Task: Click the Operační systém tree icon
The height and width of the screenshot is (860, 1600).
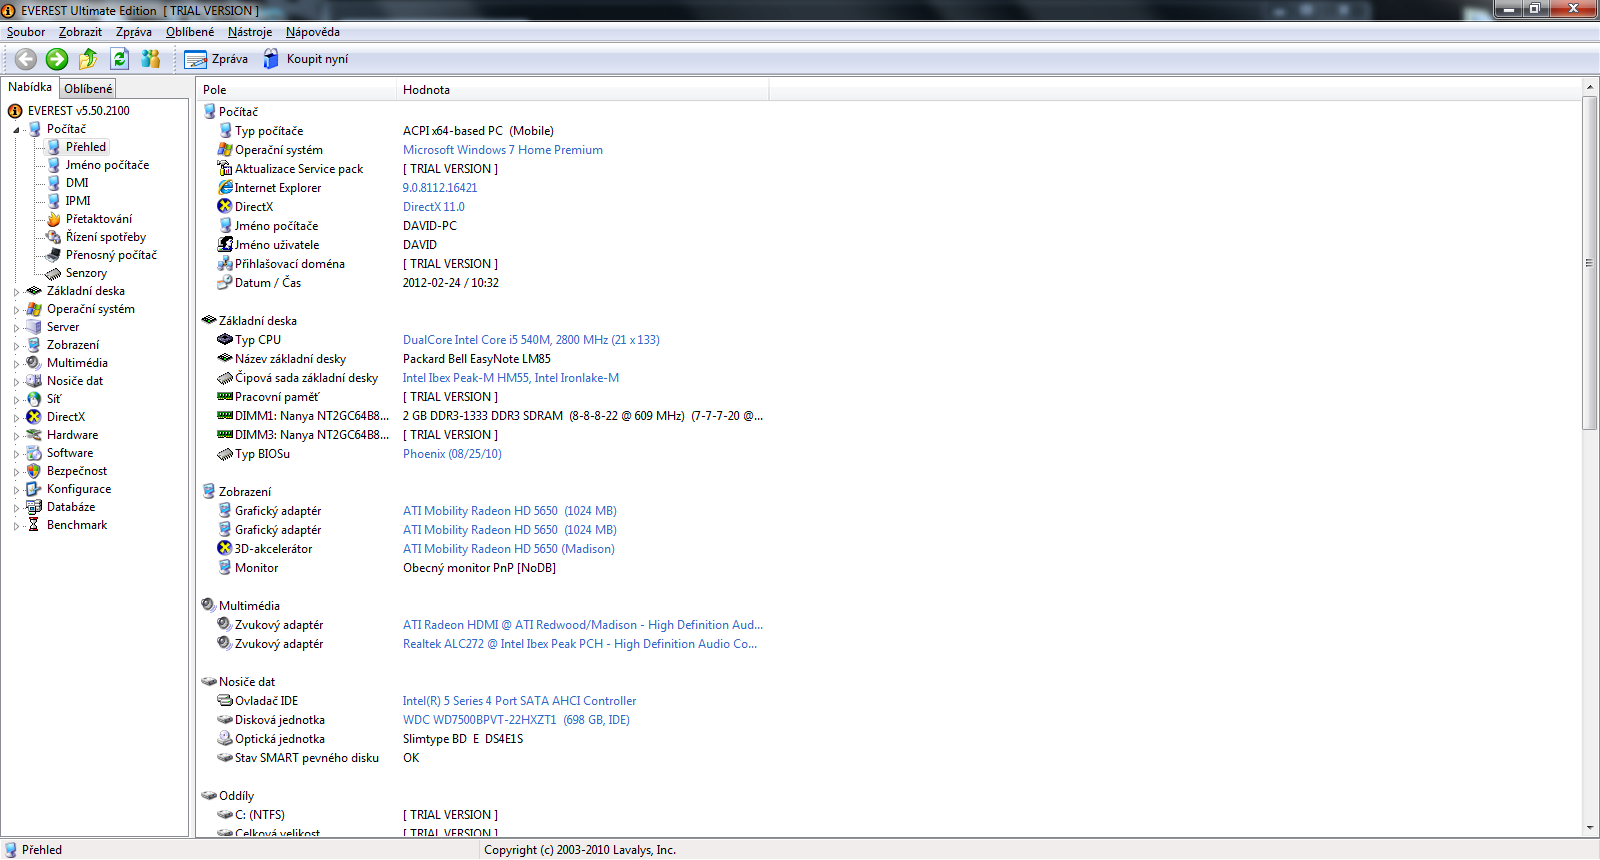Action: [34, 309]
